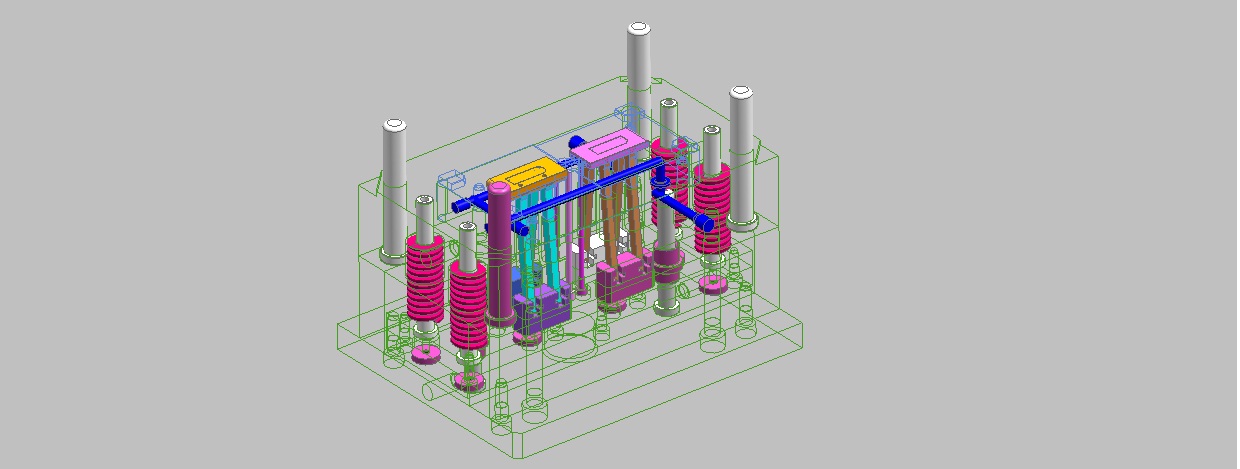Select the tall purple cylindrical pin
Screen dimensions: 1240x469
(x=500, y=255)
